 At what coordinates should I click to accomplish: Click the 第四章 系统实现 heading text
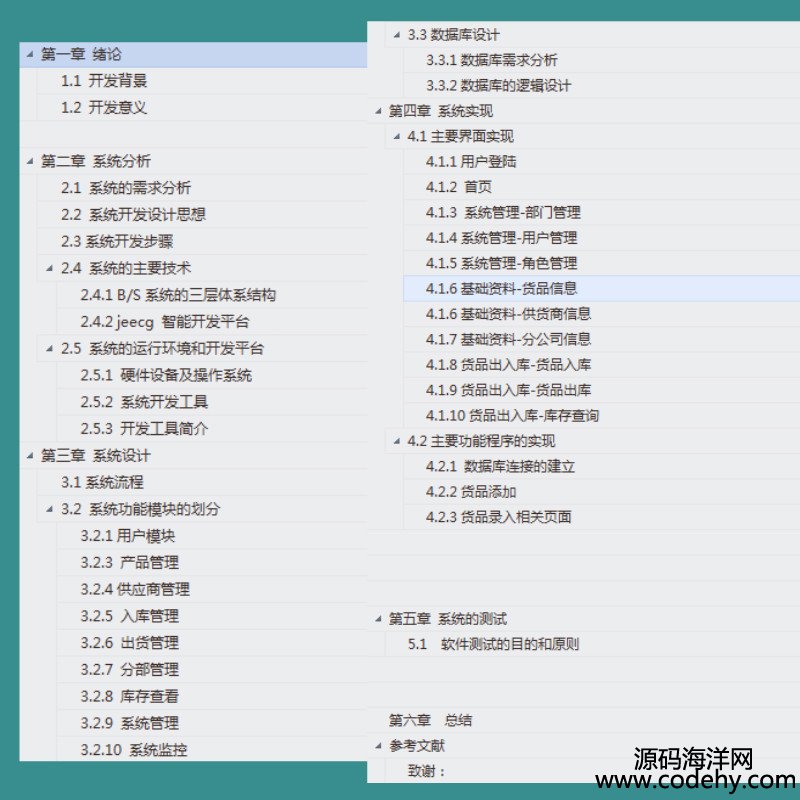(x=441, y=111)
